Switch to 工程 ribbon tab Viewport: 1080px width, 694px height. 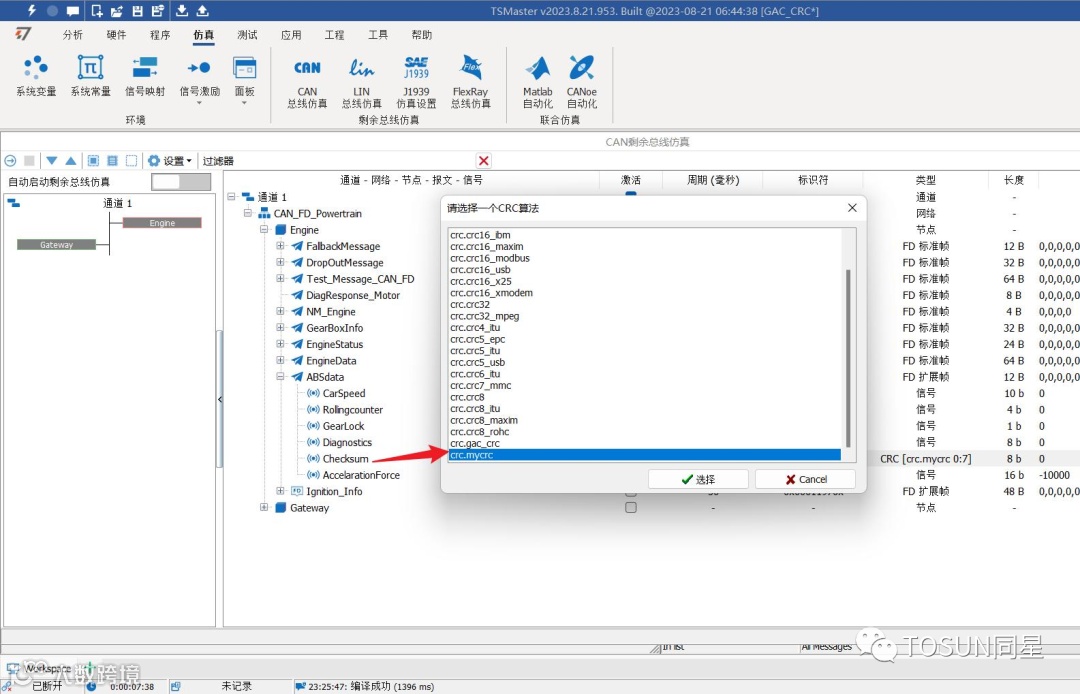[334, 34]
